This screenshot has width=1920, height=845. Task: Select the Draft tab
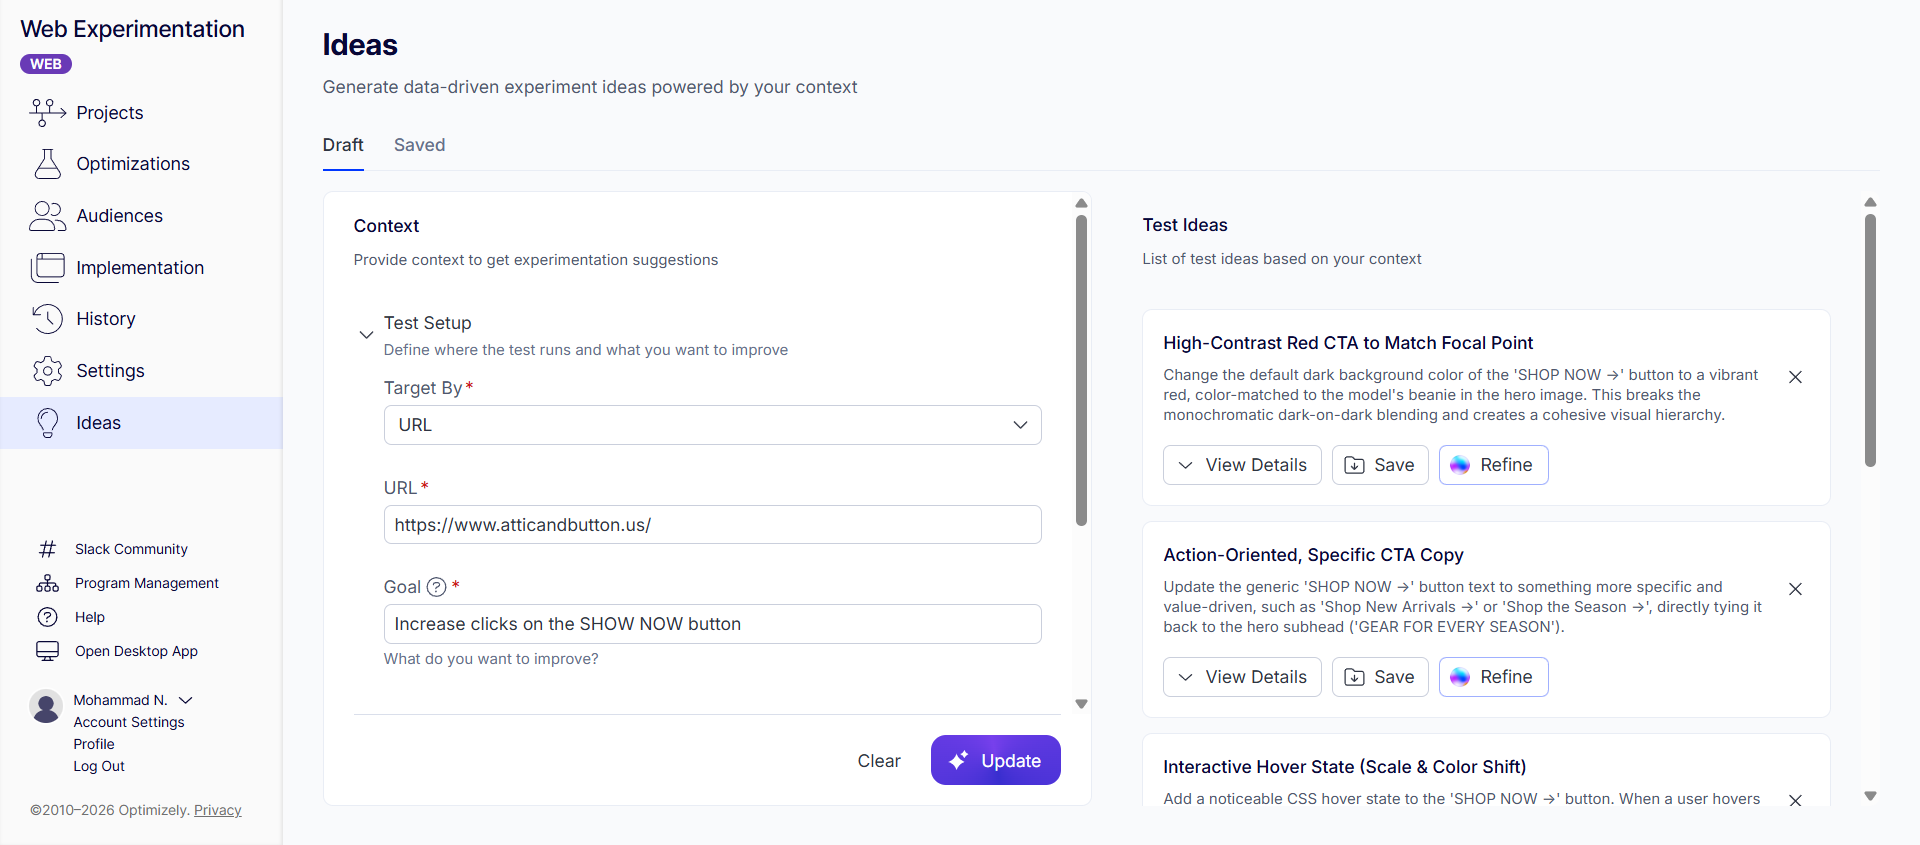343,145
